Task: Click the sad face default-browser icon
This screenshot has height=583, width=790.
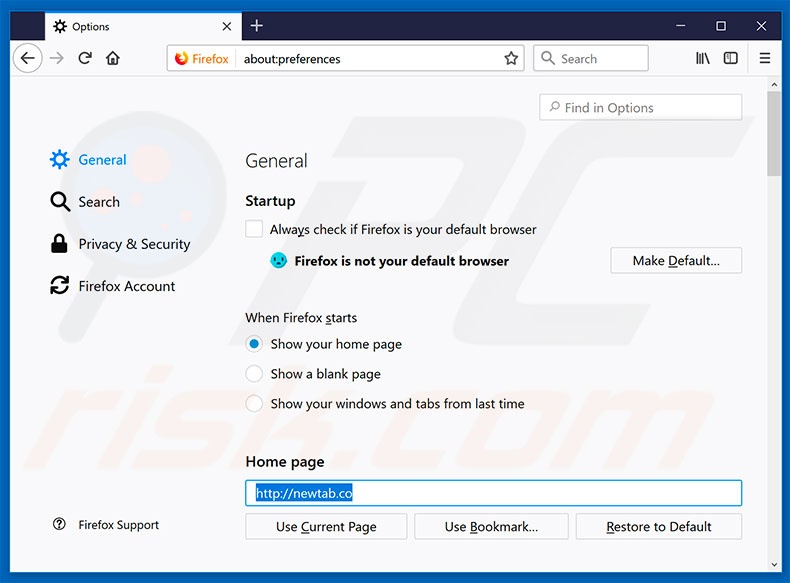Action: pyautogui.click(x=279, y=261)
